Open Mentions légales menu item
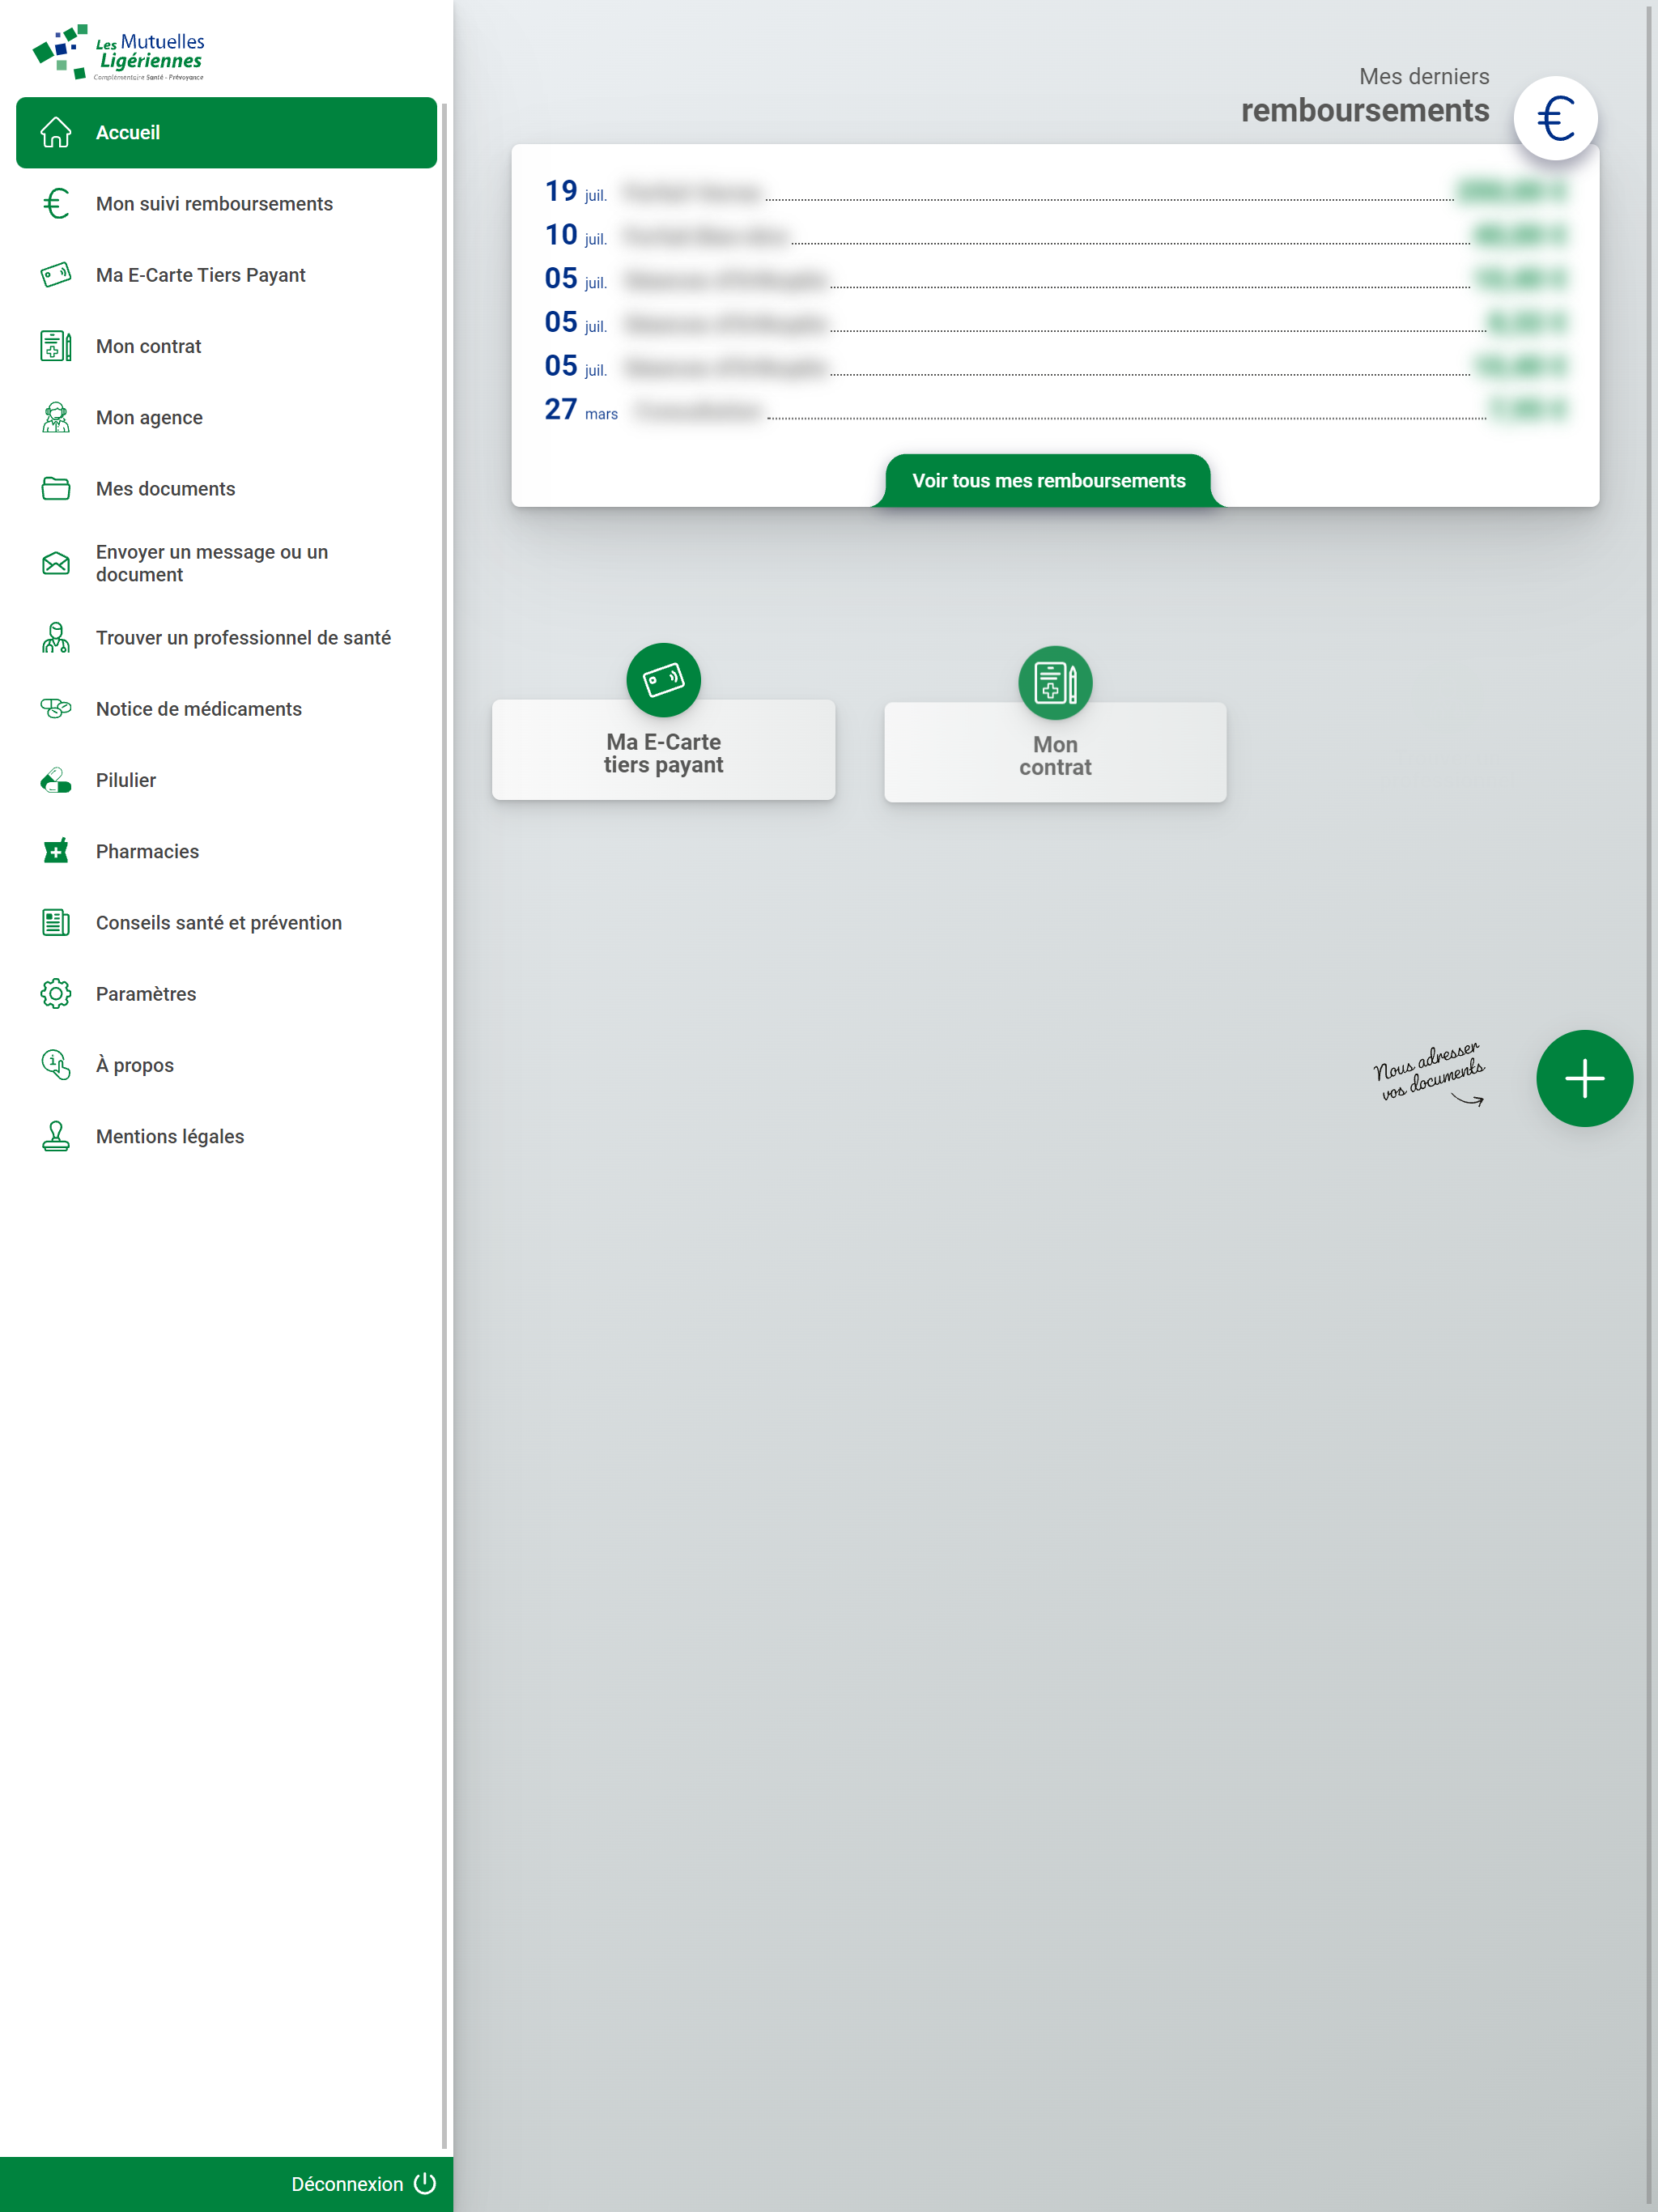 [226, 1136]
